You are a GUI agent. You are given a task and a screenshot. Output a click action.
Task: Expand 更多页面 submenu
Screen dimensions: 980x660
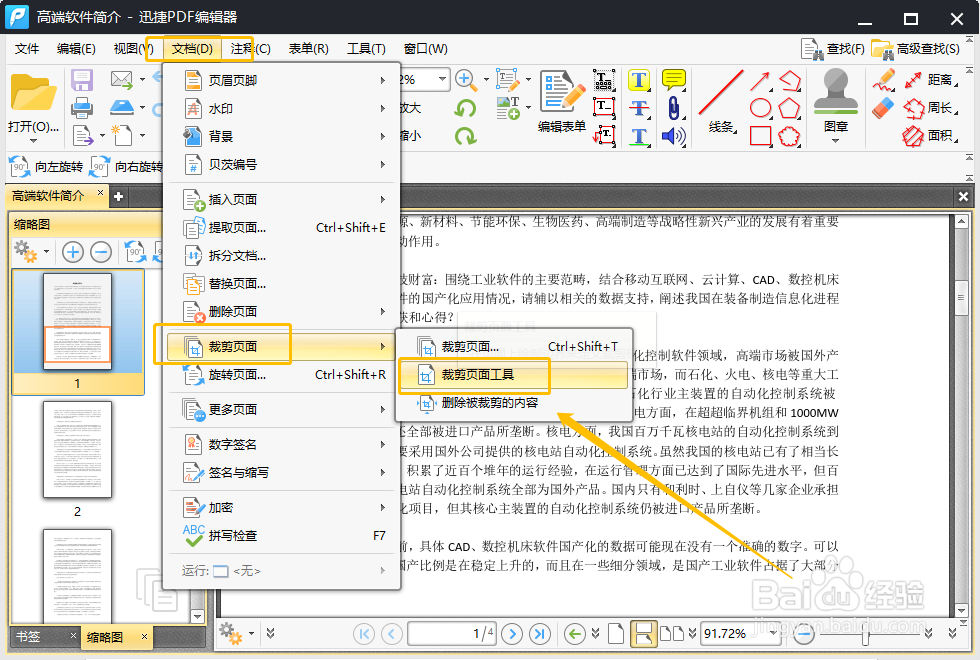click(x=284, y=409)
